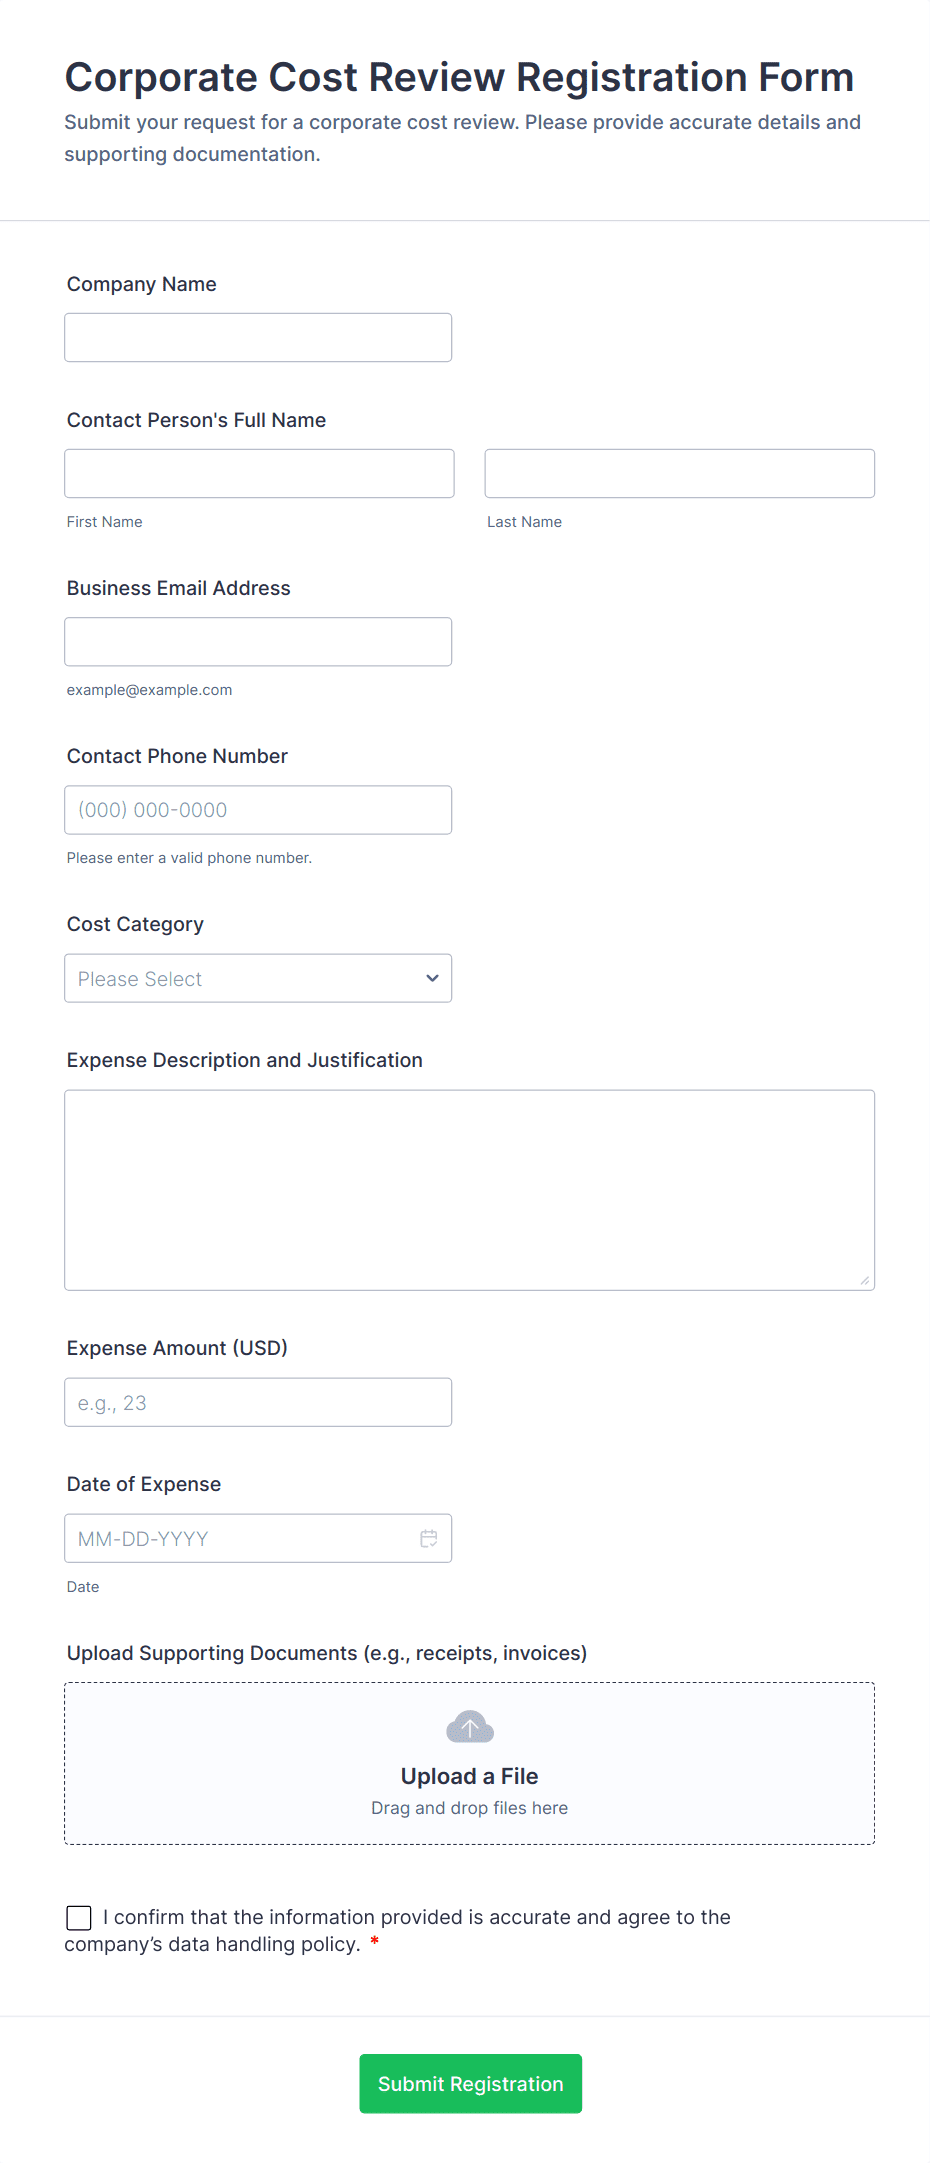The height and width of the screenshot is (2163, 930).
Task: Focus the Contact Phone Number field
Action: click(258, 810)
